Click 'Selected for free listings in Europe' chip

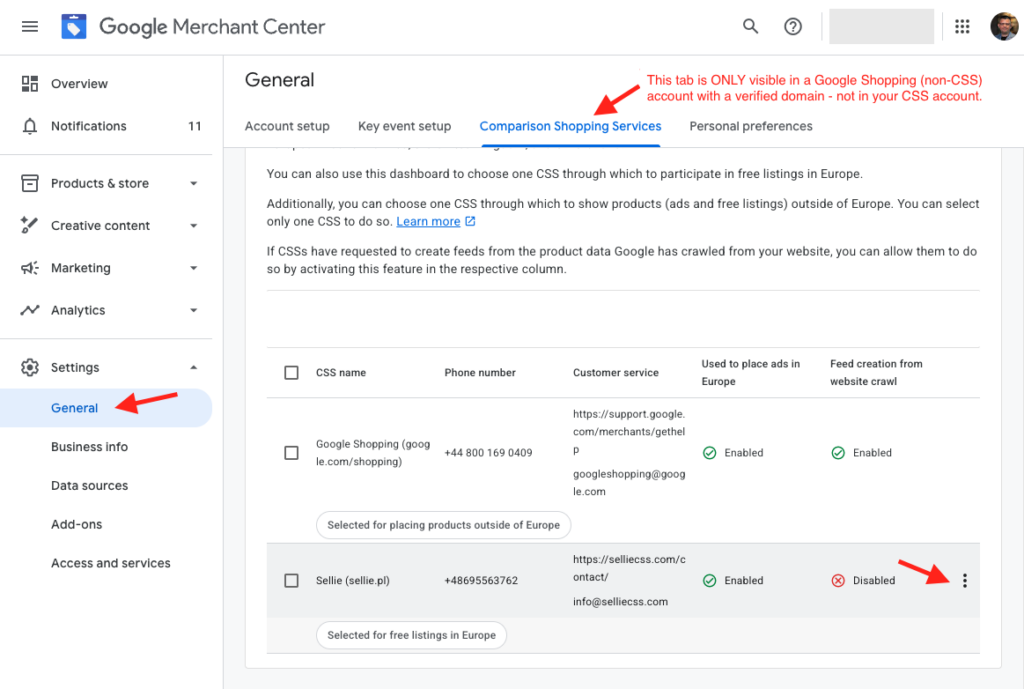point(411,635)
